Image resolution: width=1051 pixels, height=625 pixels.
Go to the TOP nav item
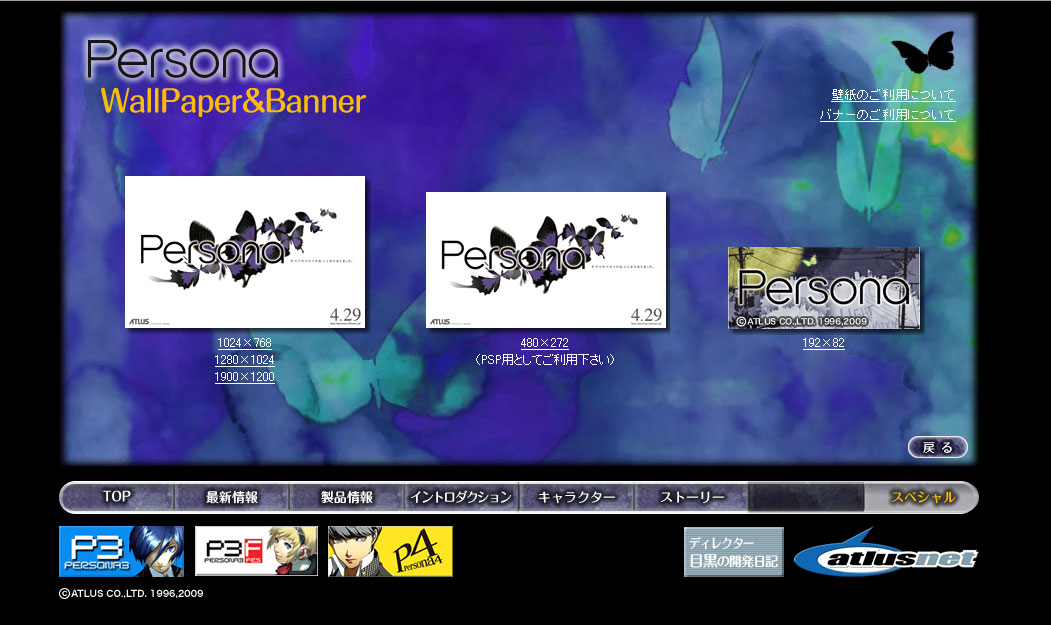pyautogui.click(x=117, y=497)
